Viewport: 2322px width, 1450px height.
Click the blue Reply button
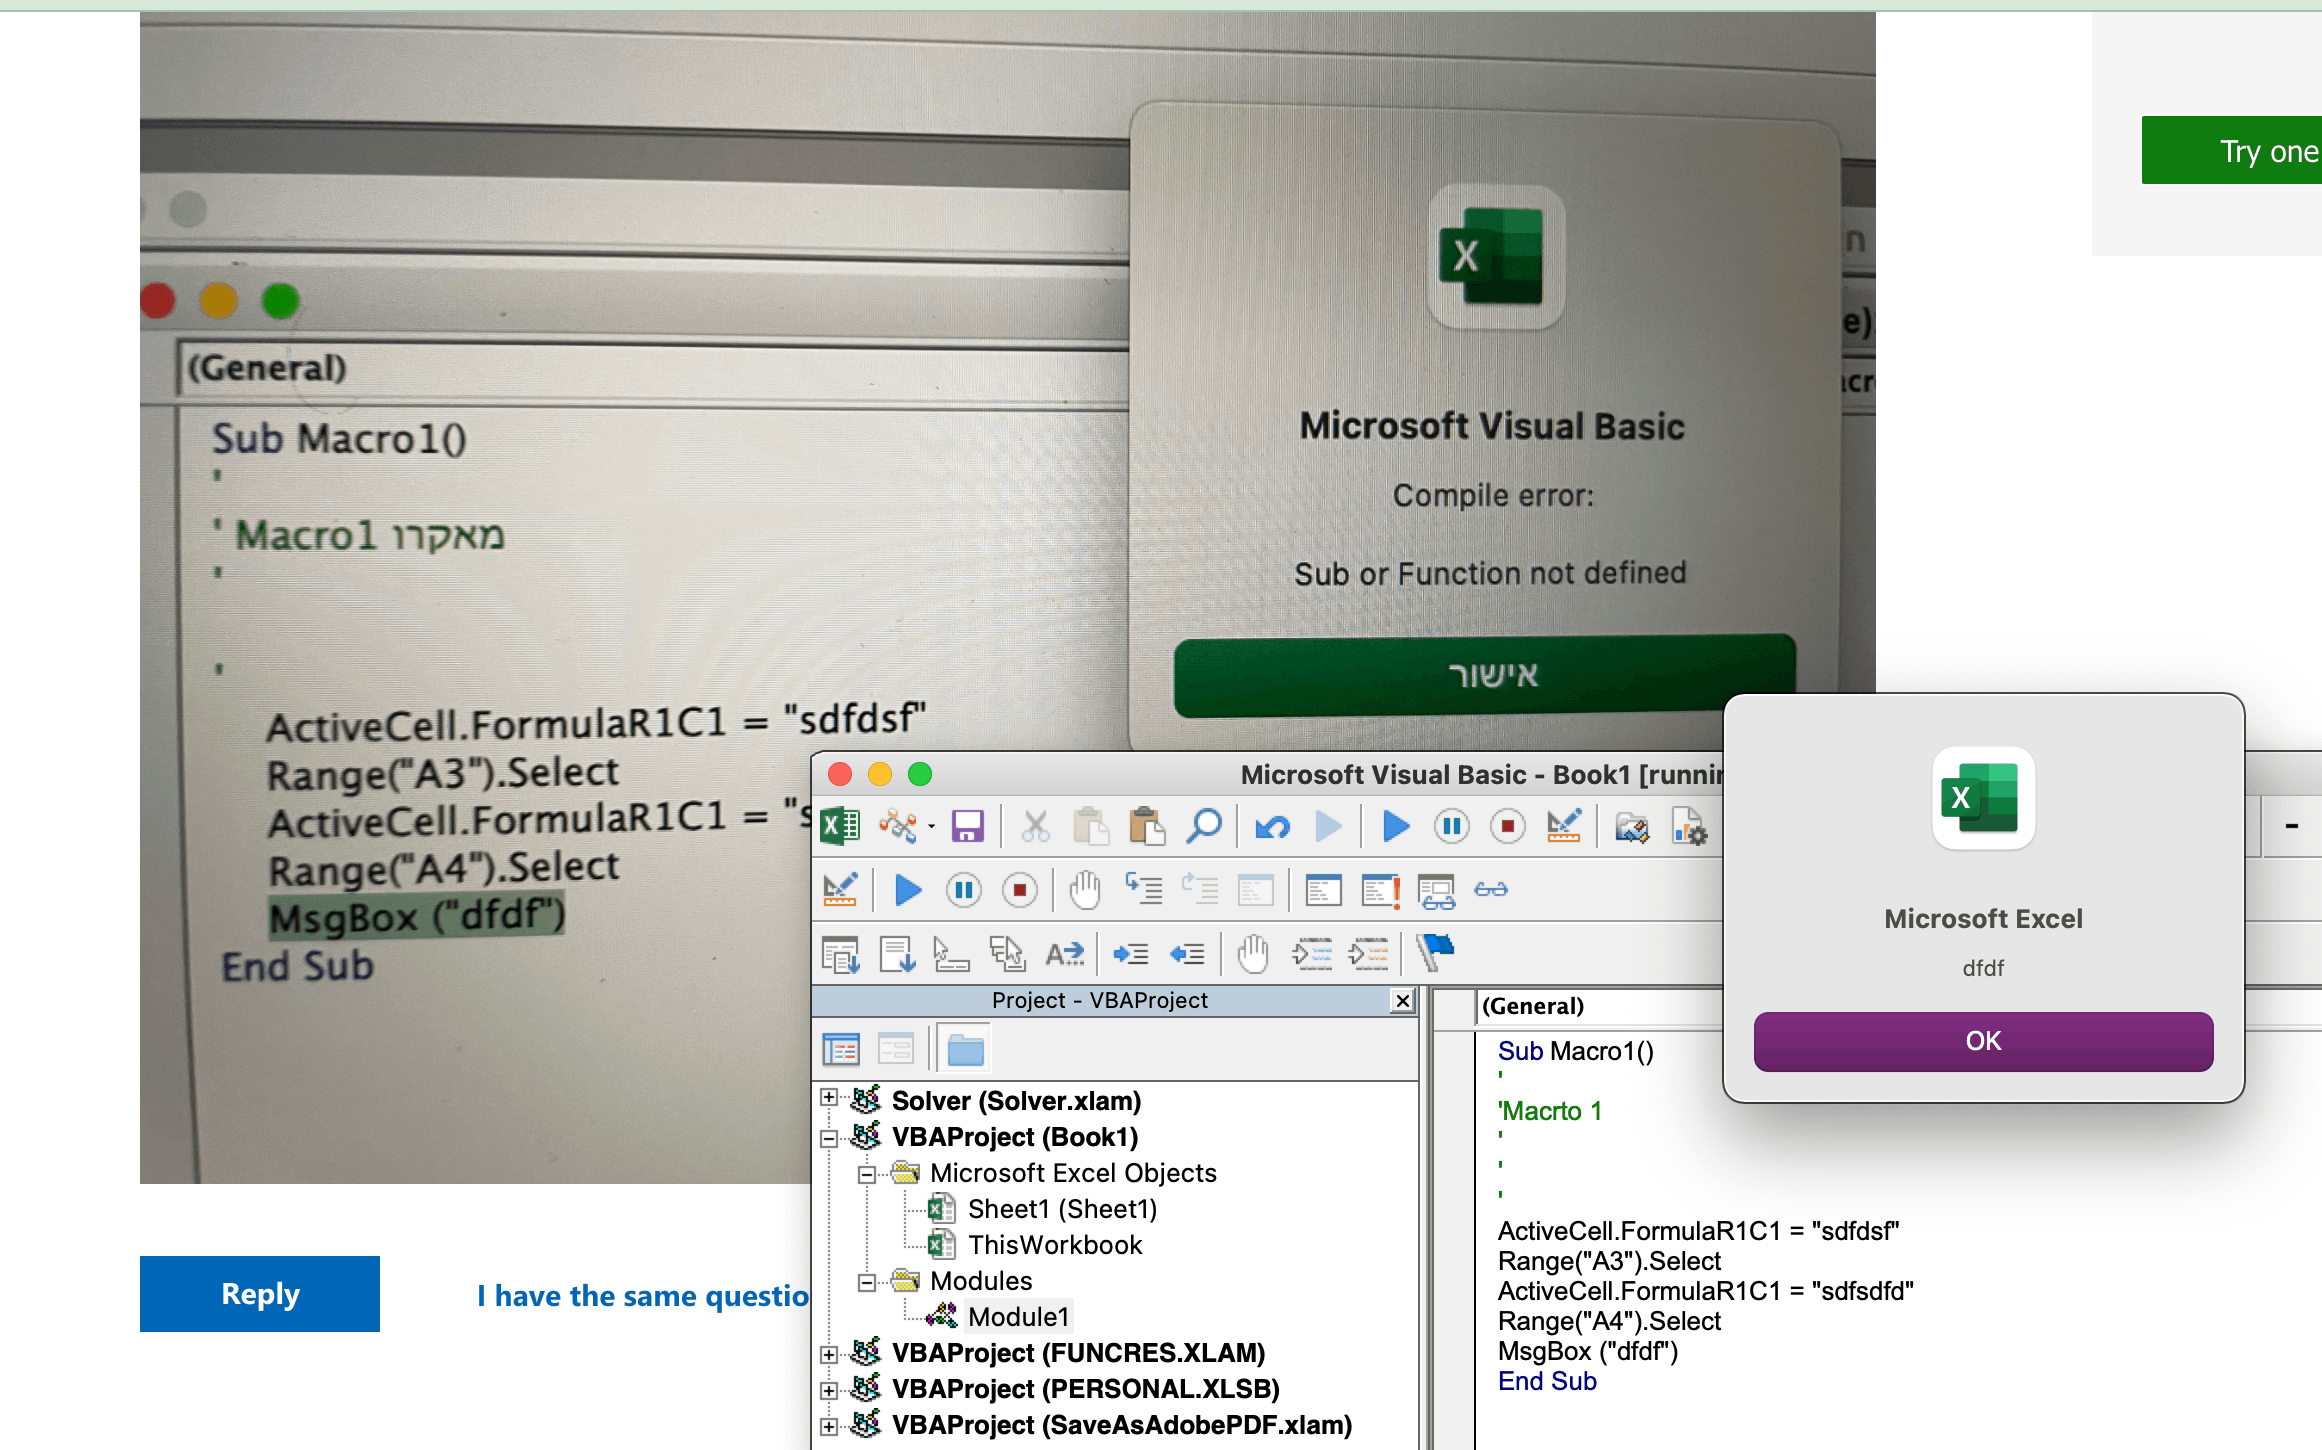click(260, 1294)
